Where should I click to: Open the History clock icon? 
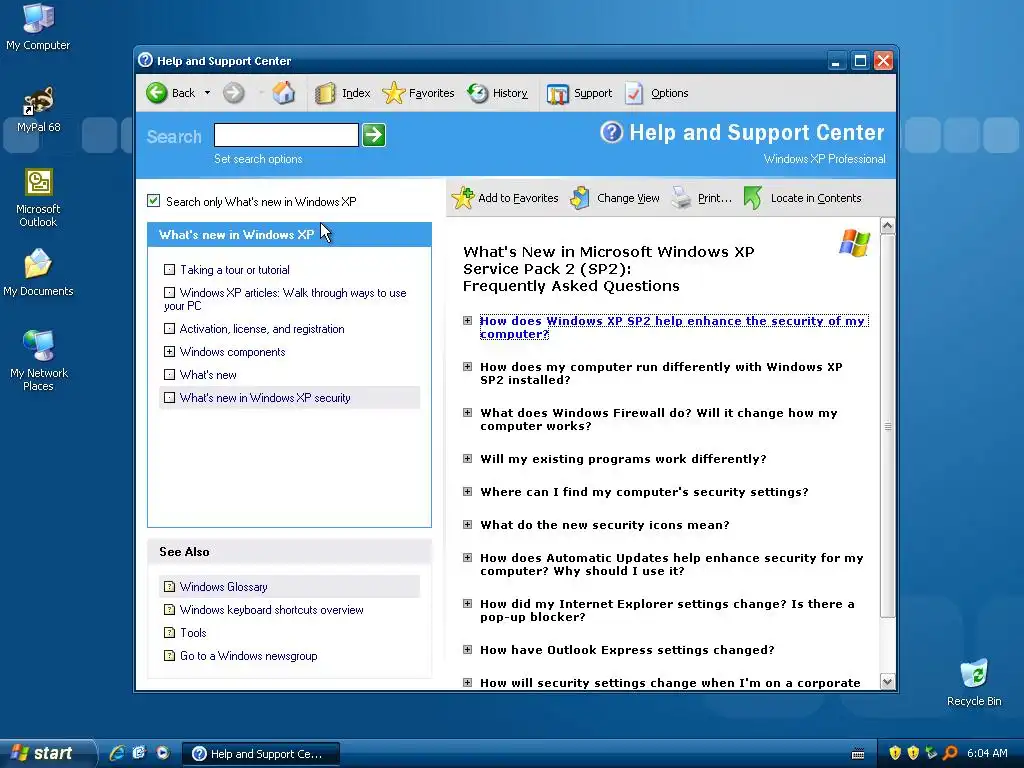click(x=477, y=93)
